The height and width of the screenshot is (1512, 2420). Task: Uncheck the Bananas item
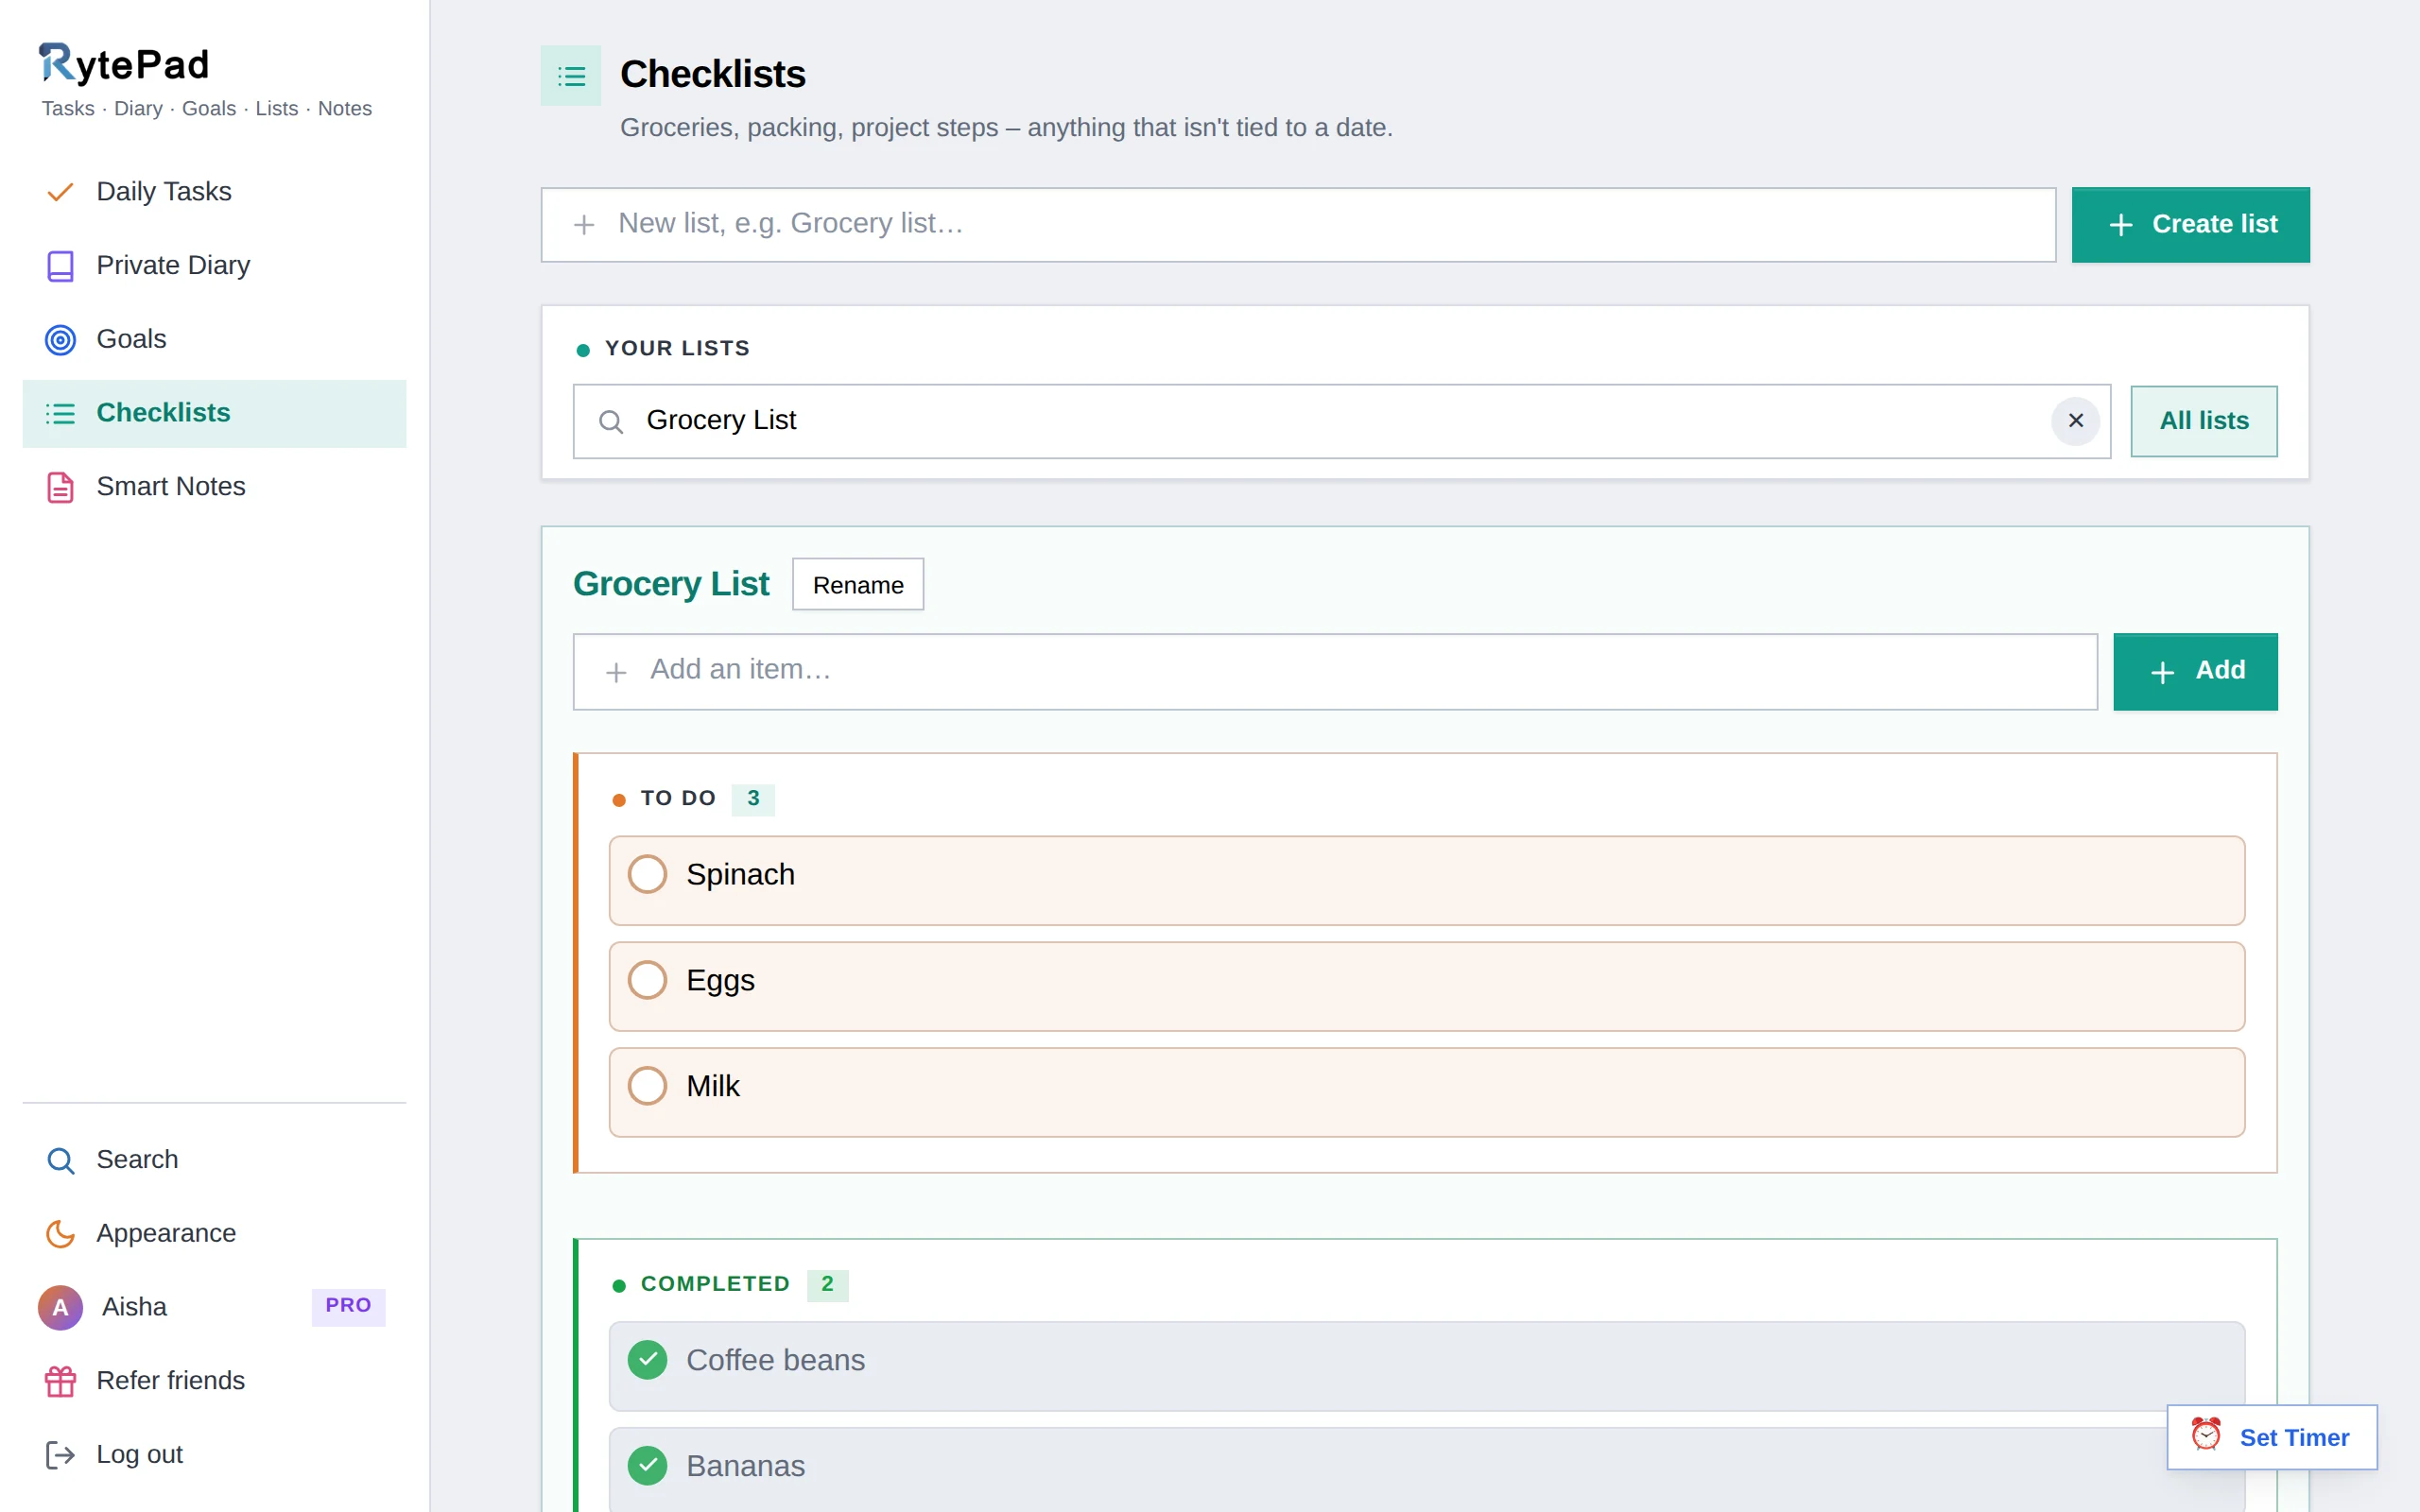(x=647, y=1466)
